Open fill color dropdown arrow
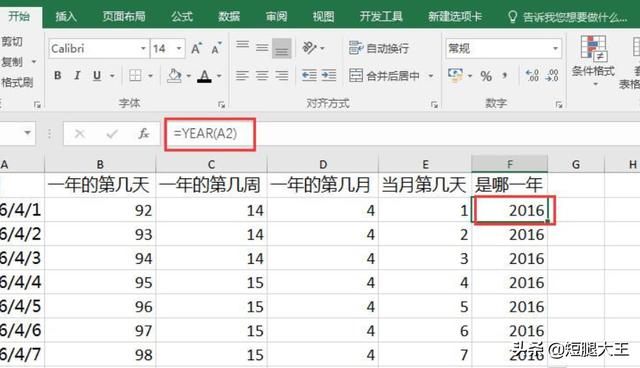 point(188,76)
